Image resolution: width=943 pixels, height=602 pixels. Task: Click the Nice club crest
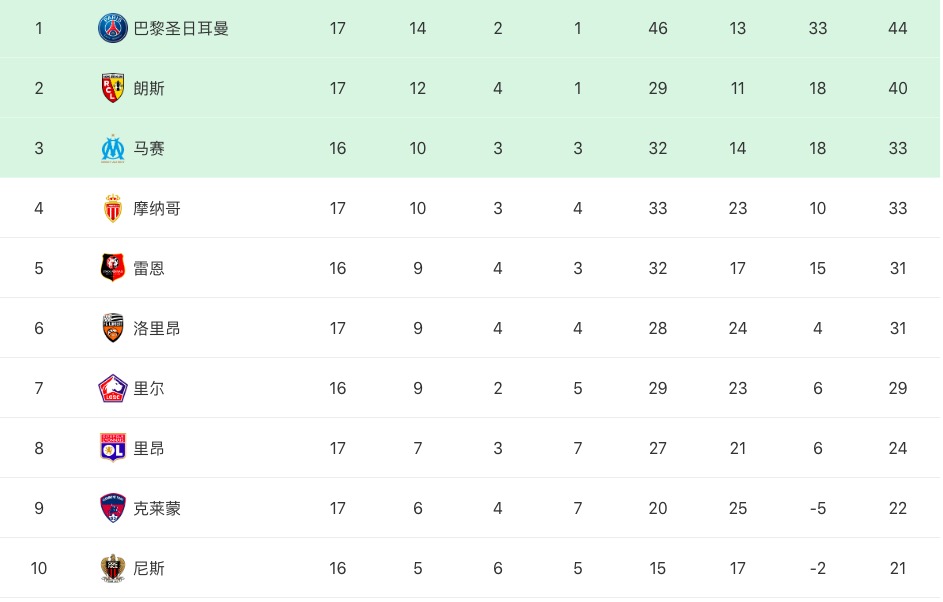point(113,568)
